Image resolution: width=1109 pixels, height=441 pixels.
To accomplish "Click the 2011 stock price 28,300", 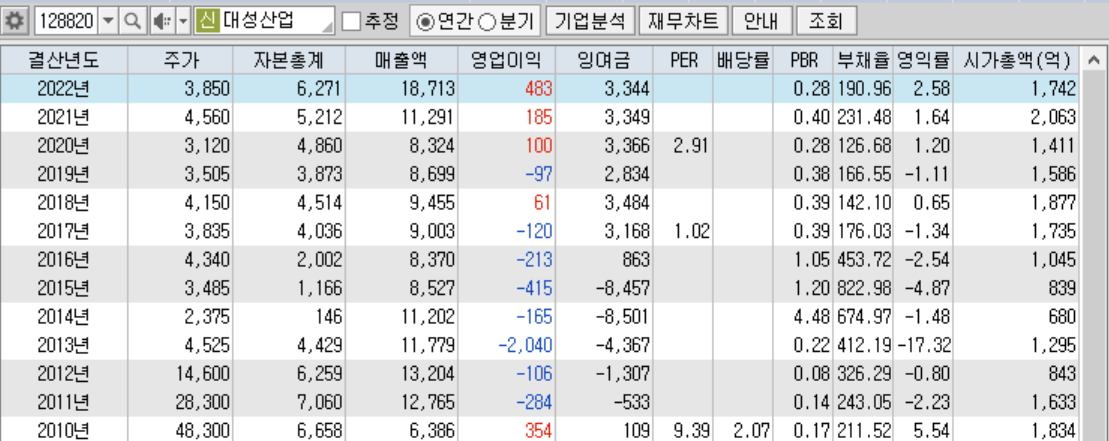I will point(203,401).
